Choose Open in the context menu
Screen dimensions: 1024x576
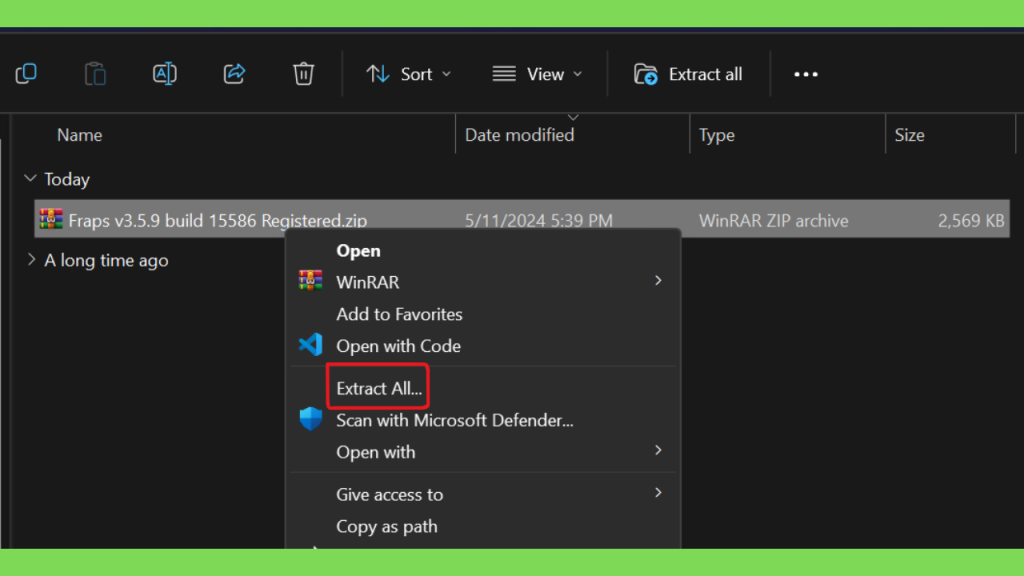pos(359,251)
